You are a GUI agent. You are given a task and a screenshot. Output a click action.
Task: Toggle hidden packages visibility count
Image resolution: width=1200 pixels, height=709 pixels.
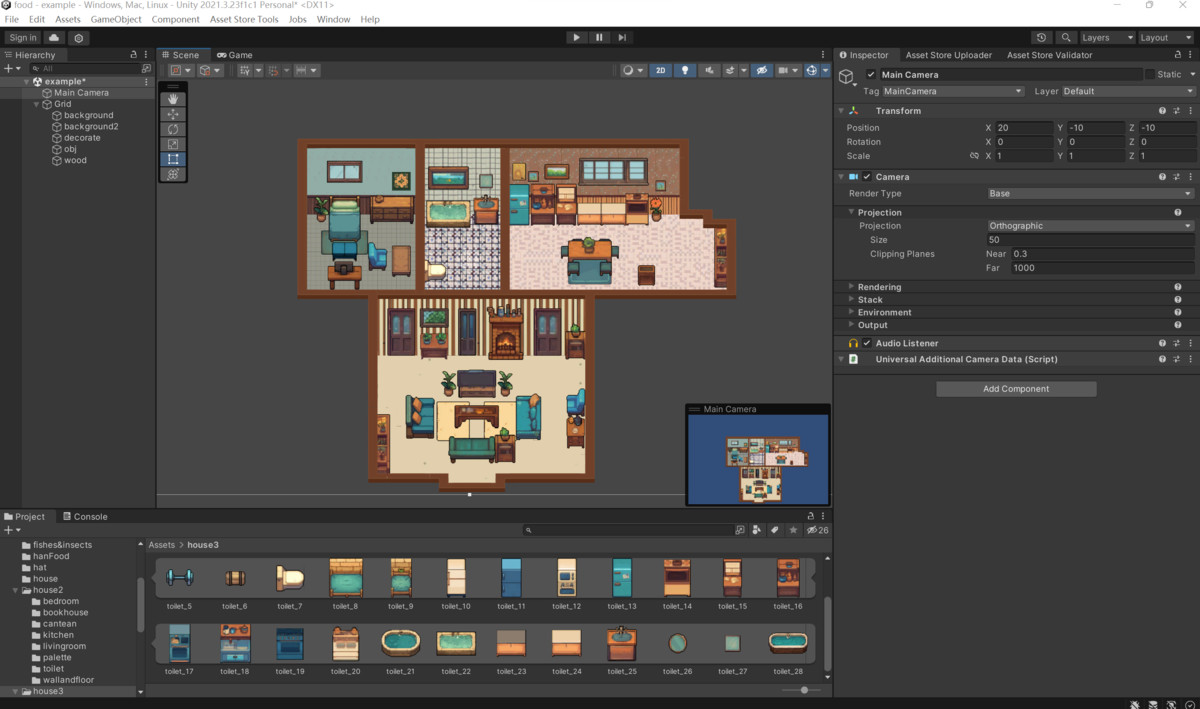point(818,530)
